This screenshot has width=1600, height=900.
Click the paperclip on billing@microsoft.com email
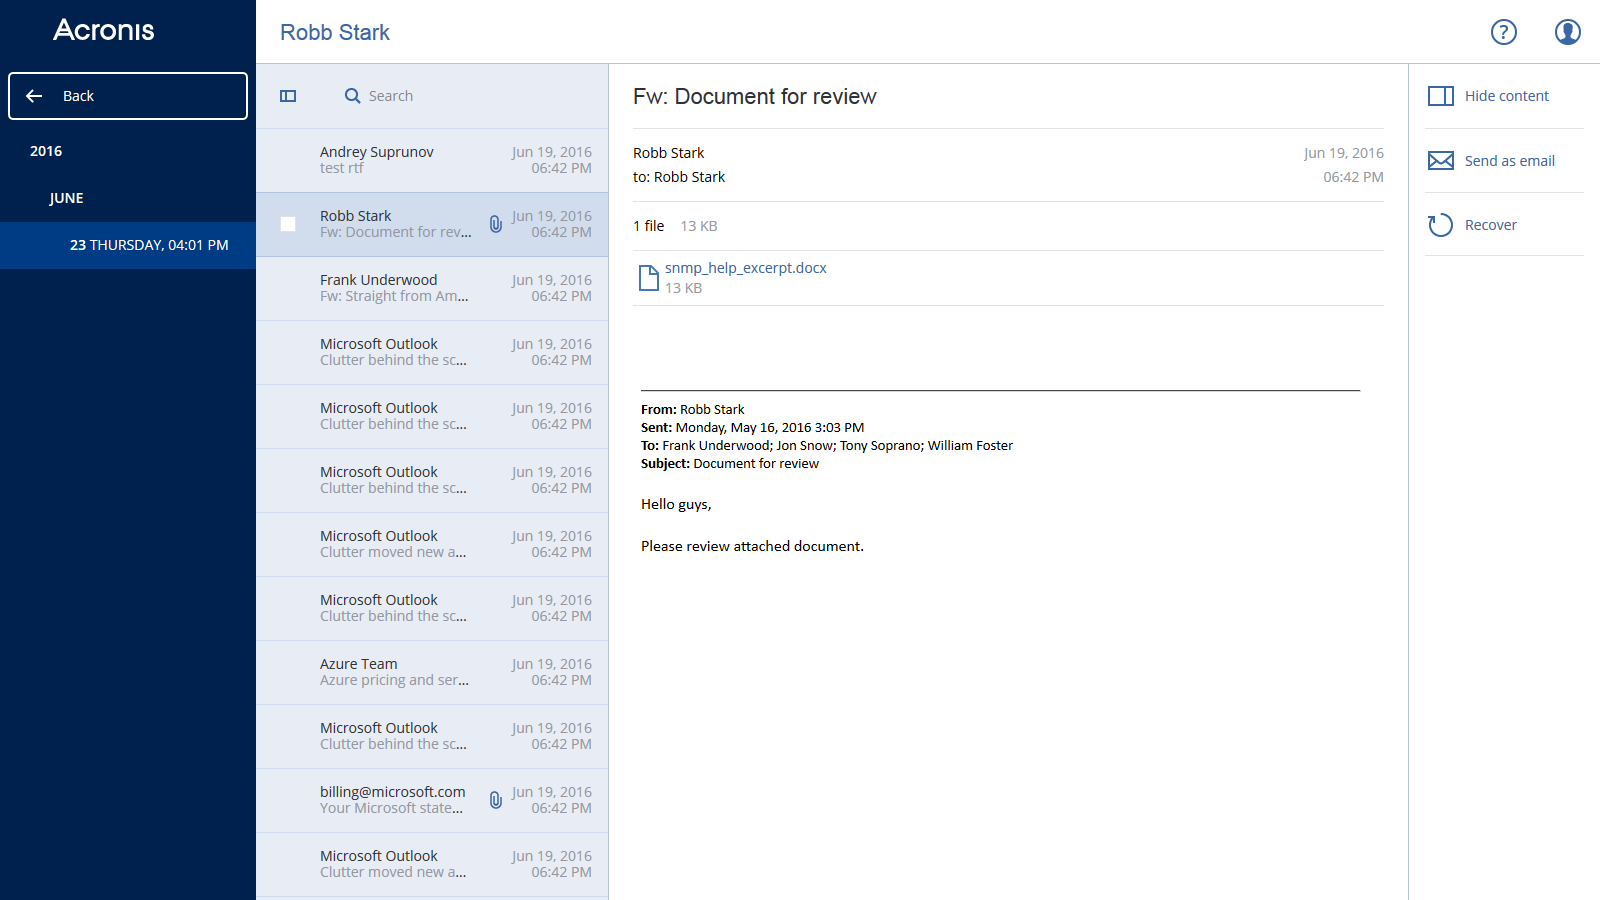tap(495, 800)
